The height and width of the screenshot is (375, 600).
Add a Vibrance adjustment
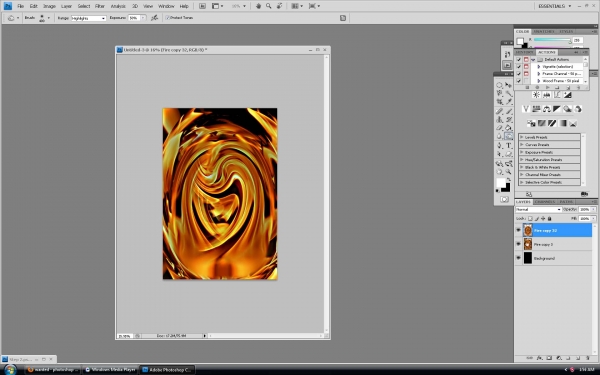[526, 109]
